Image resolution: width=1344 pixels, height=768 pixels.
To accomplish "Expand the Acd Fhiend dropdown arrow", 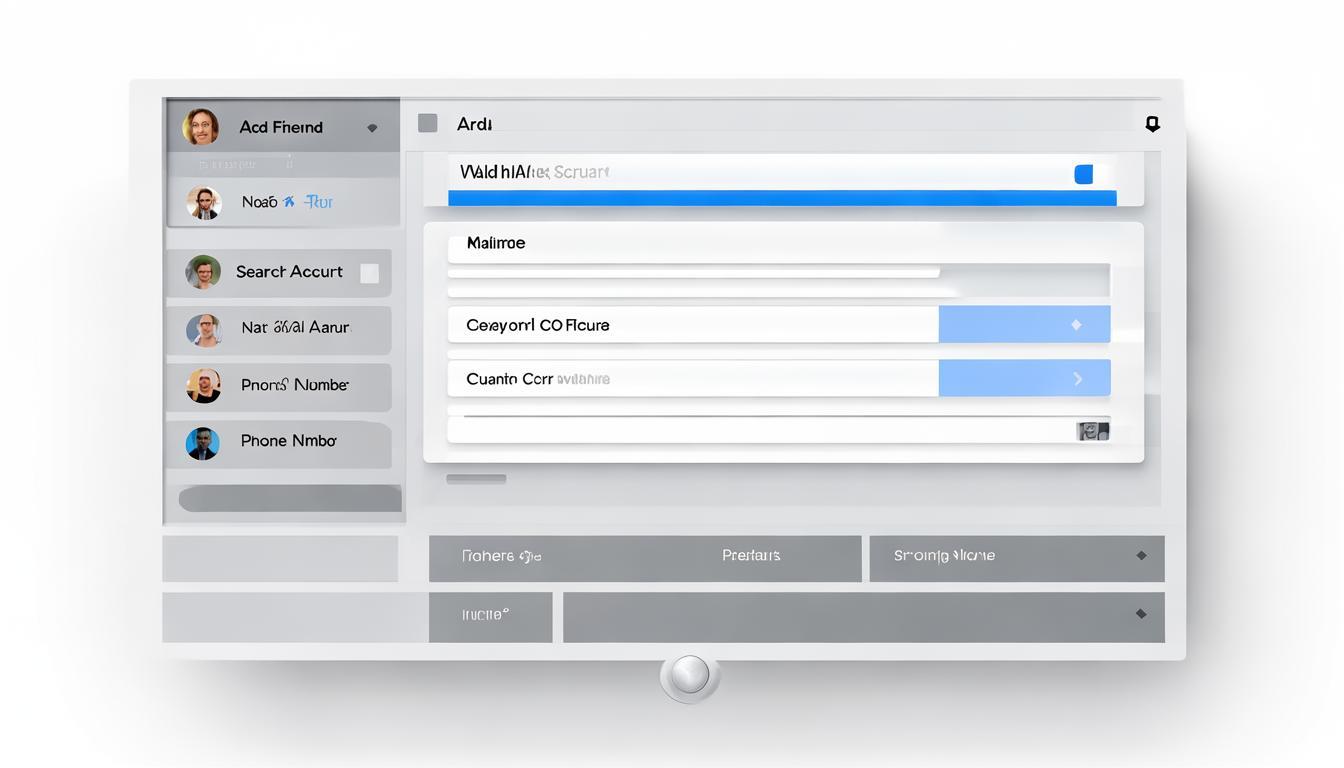I will pyautogui.click(x=372, y=128).
